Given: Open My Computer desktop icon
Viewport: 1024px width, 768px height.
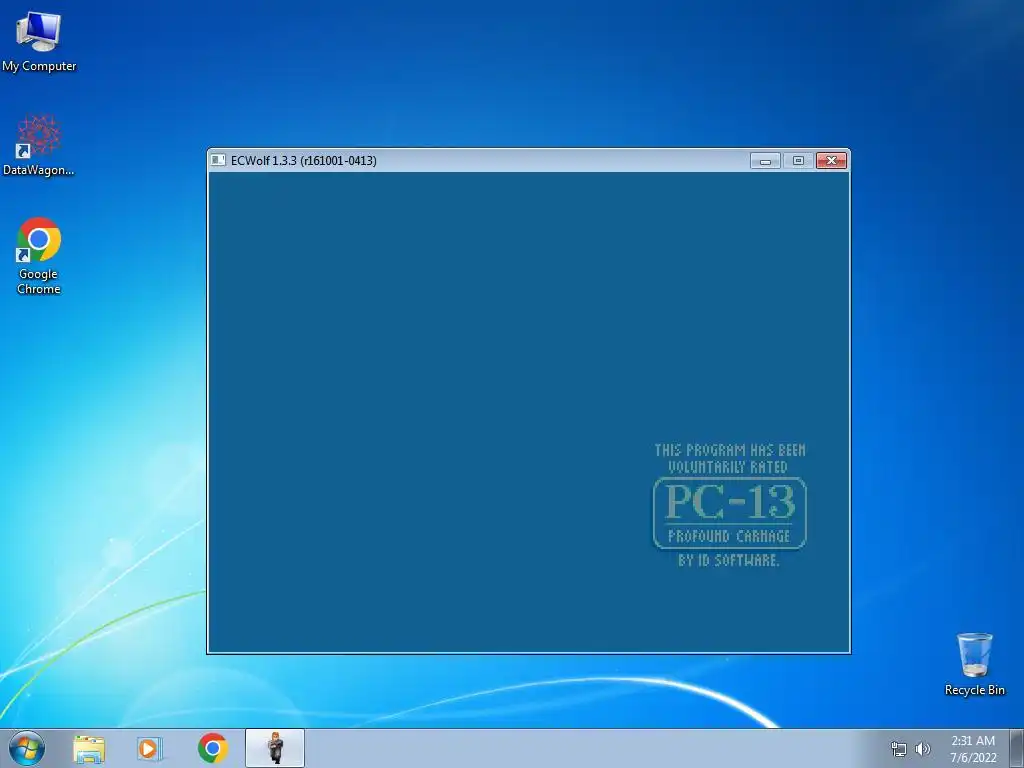Looking at the screenshot, I should tap(39, 41).
